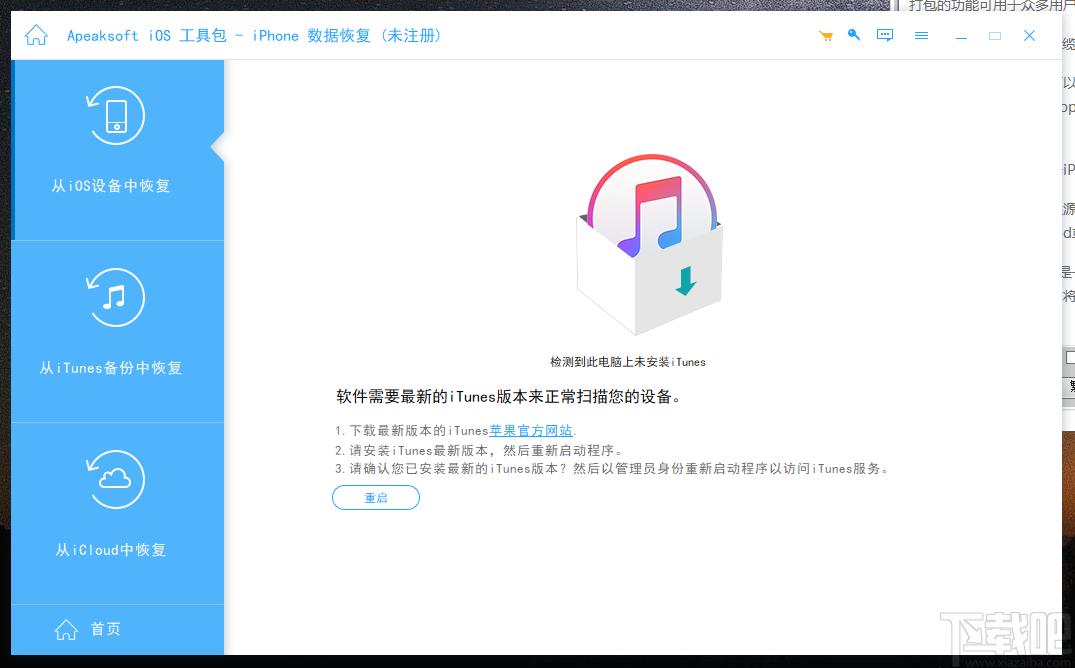Go to 首页 in the sidebar
This screenshot has height=668, width=1075.
[x=117, y=630]
